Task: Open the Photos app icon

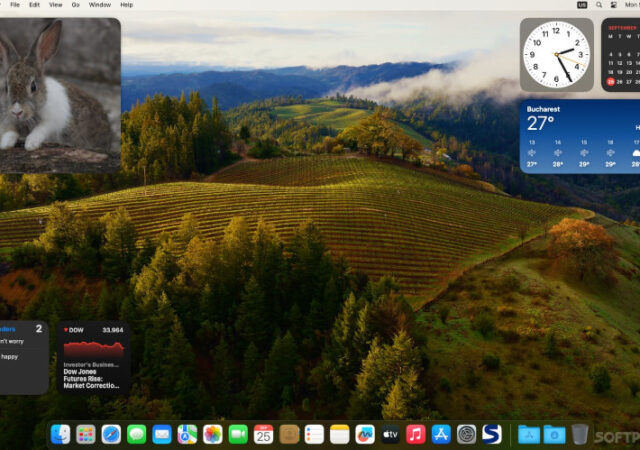Action: pyautogui.click(x=213, y=434)
